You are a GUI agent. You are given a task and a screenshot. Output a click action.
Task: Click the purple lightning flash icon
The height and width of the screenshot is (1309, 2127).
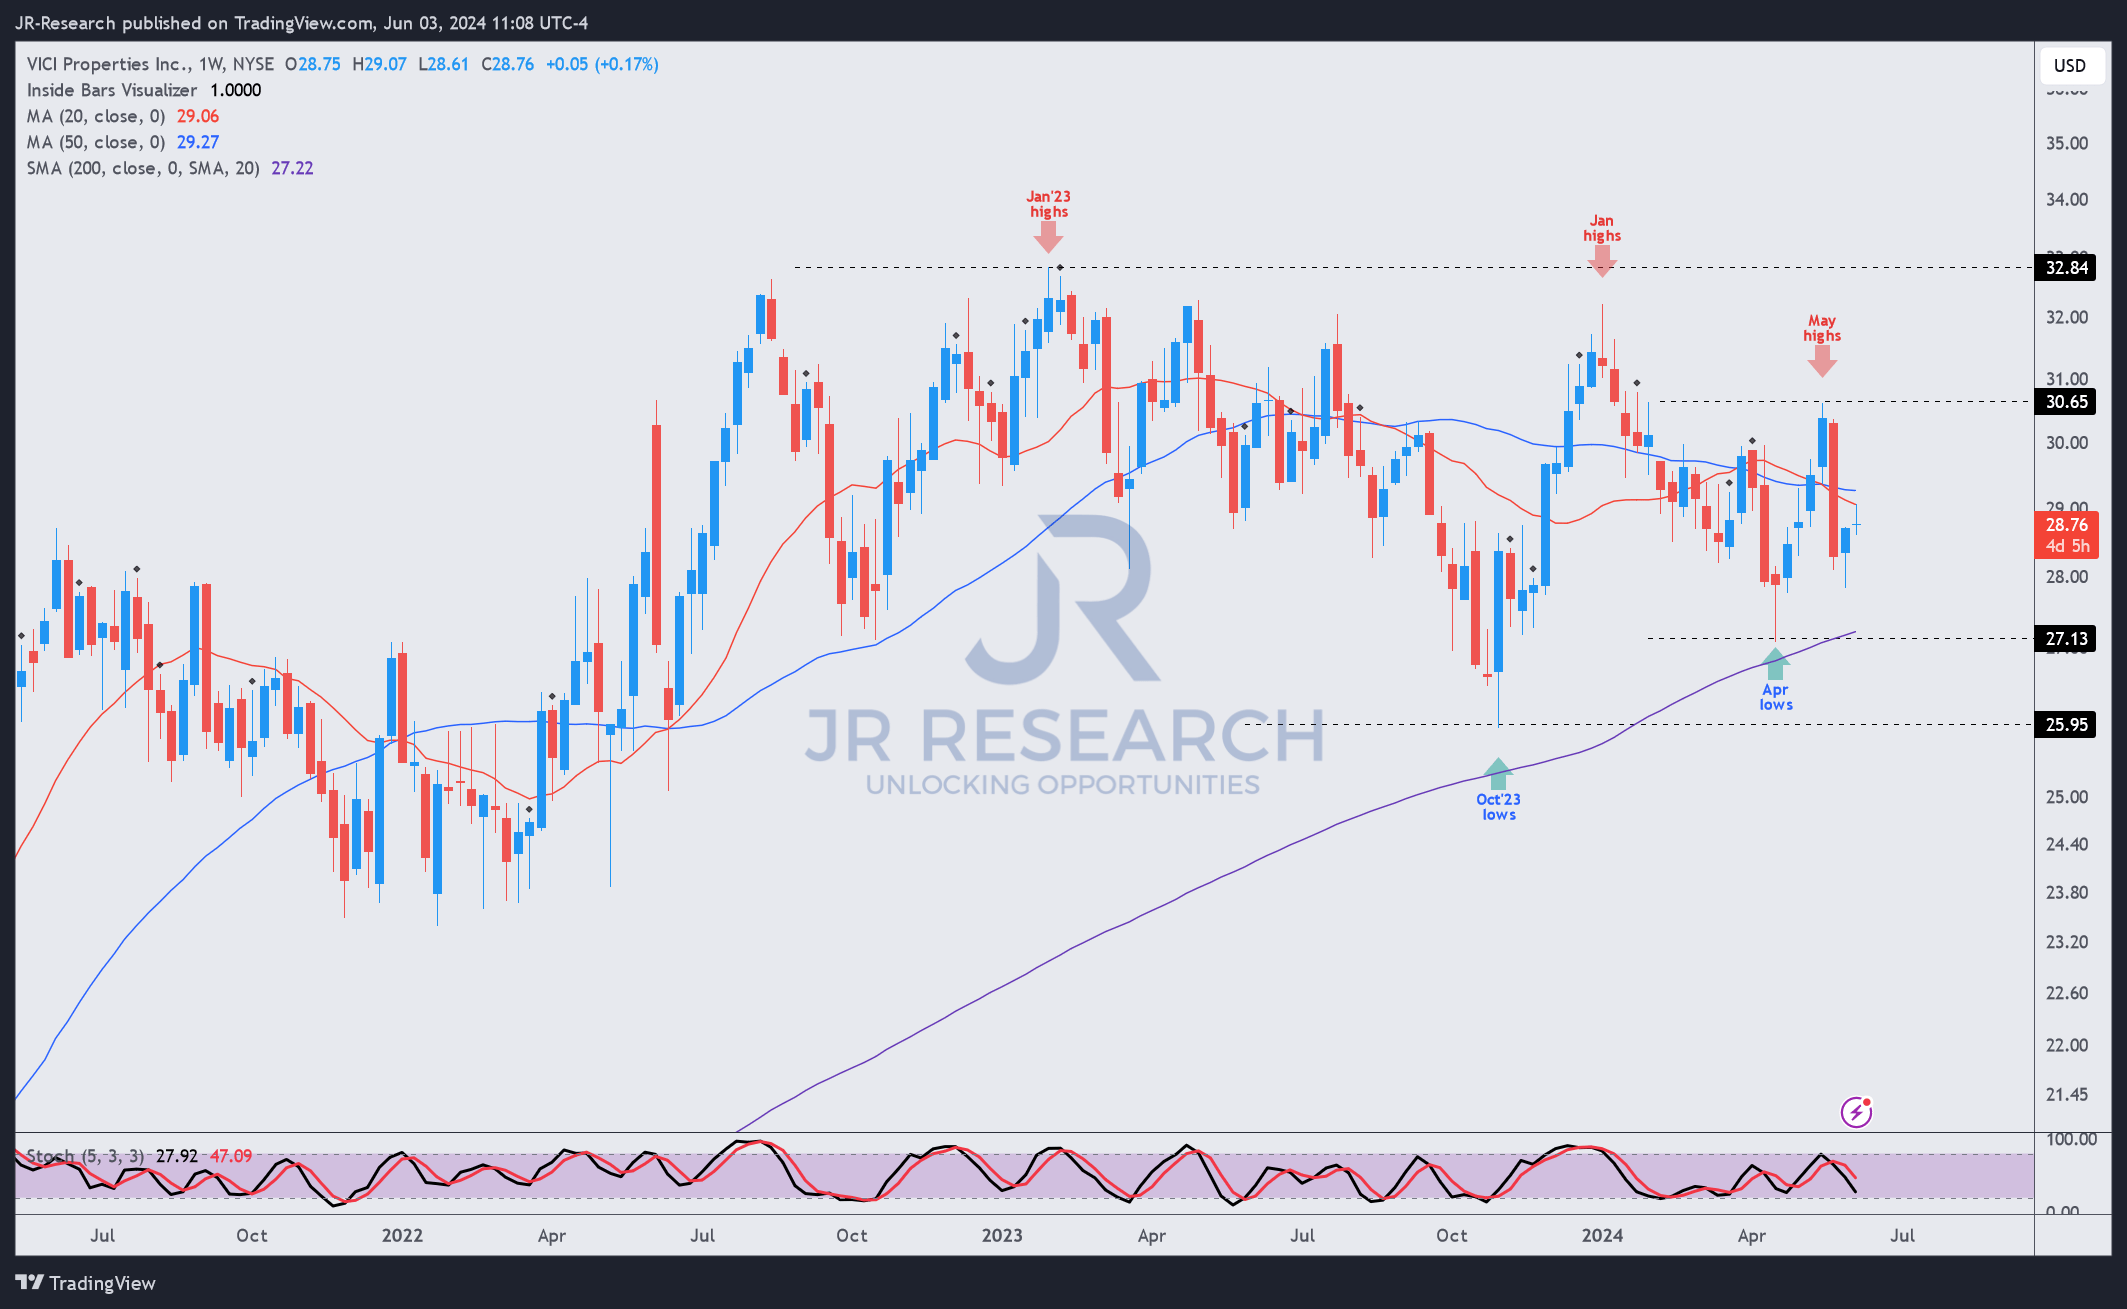pos(1856,1112)
